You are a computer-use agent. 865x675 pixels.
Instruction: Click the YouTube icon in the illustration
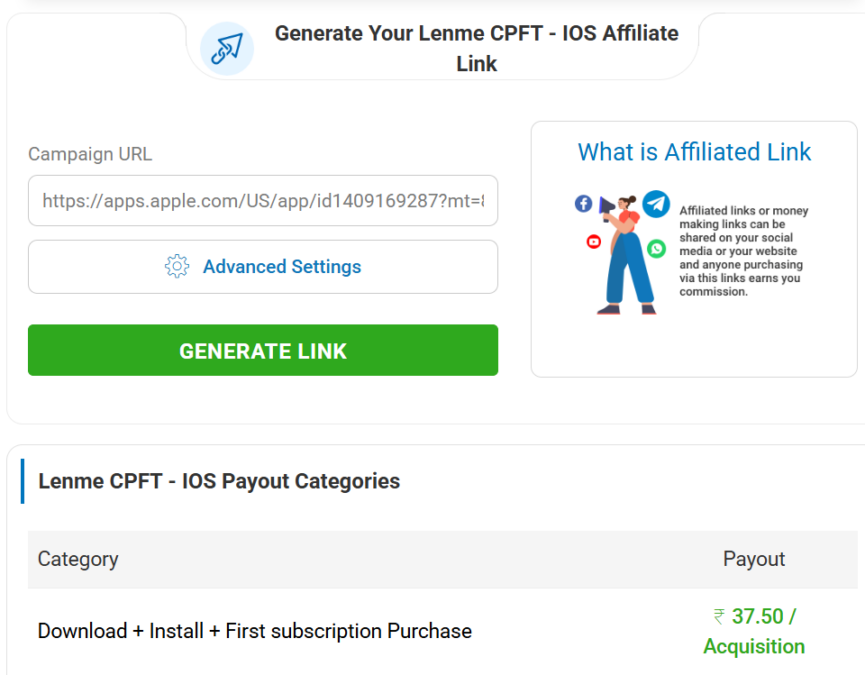point(594,241)
